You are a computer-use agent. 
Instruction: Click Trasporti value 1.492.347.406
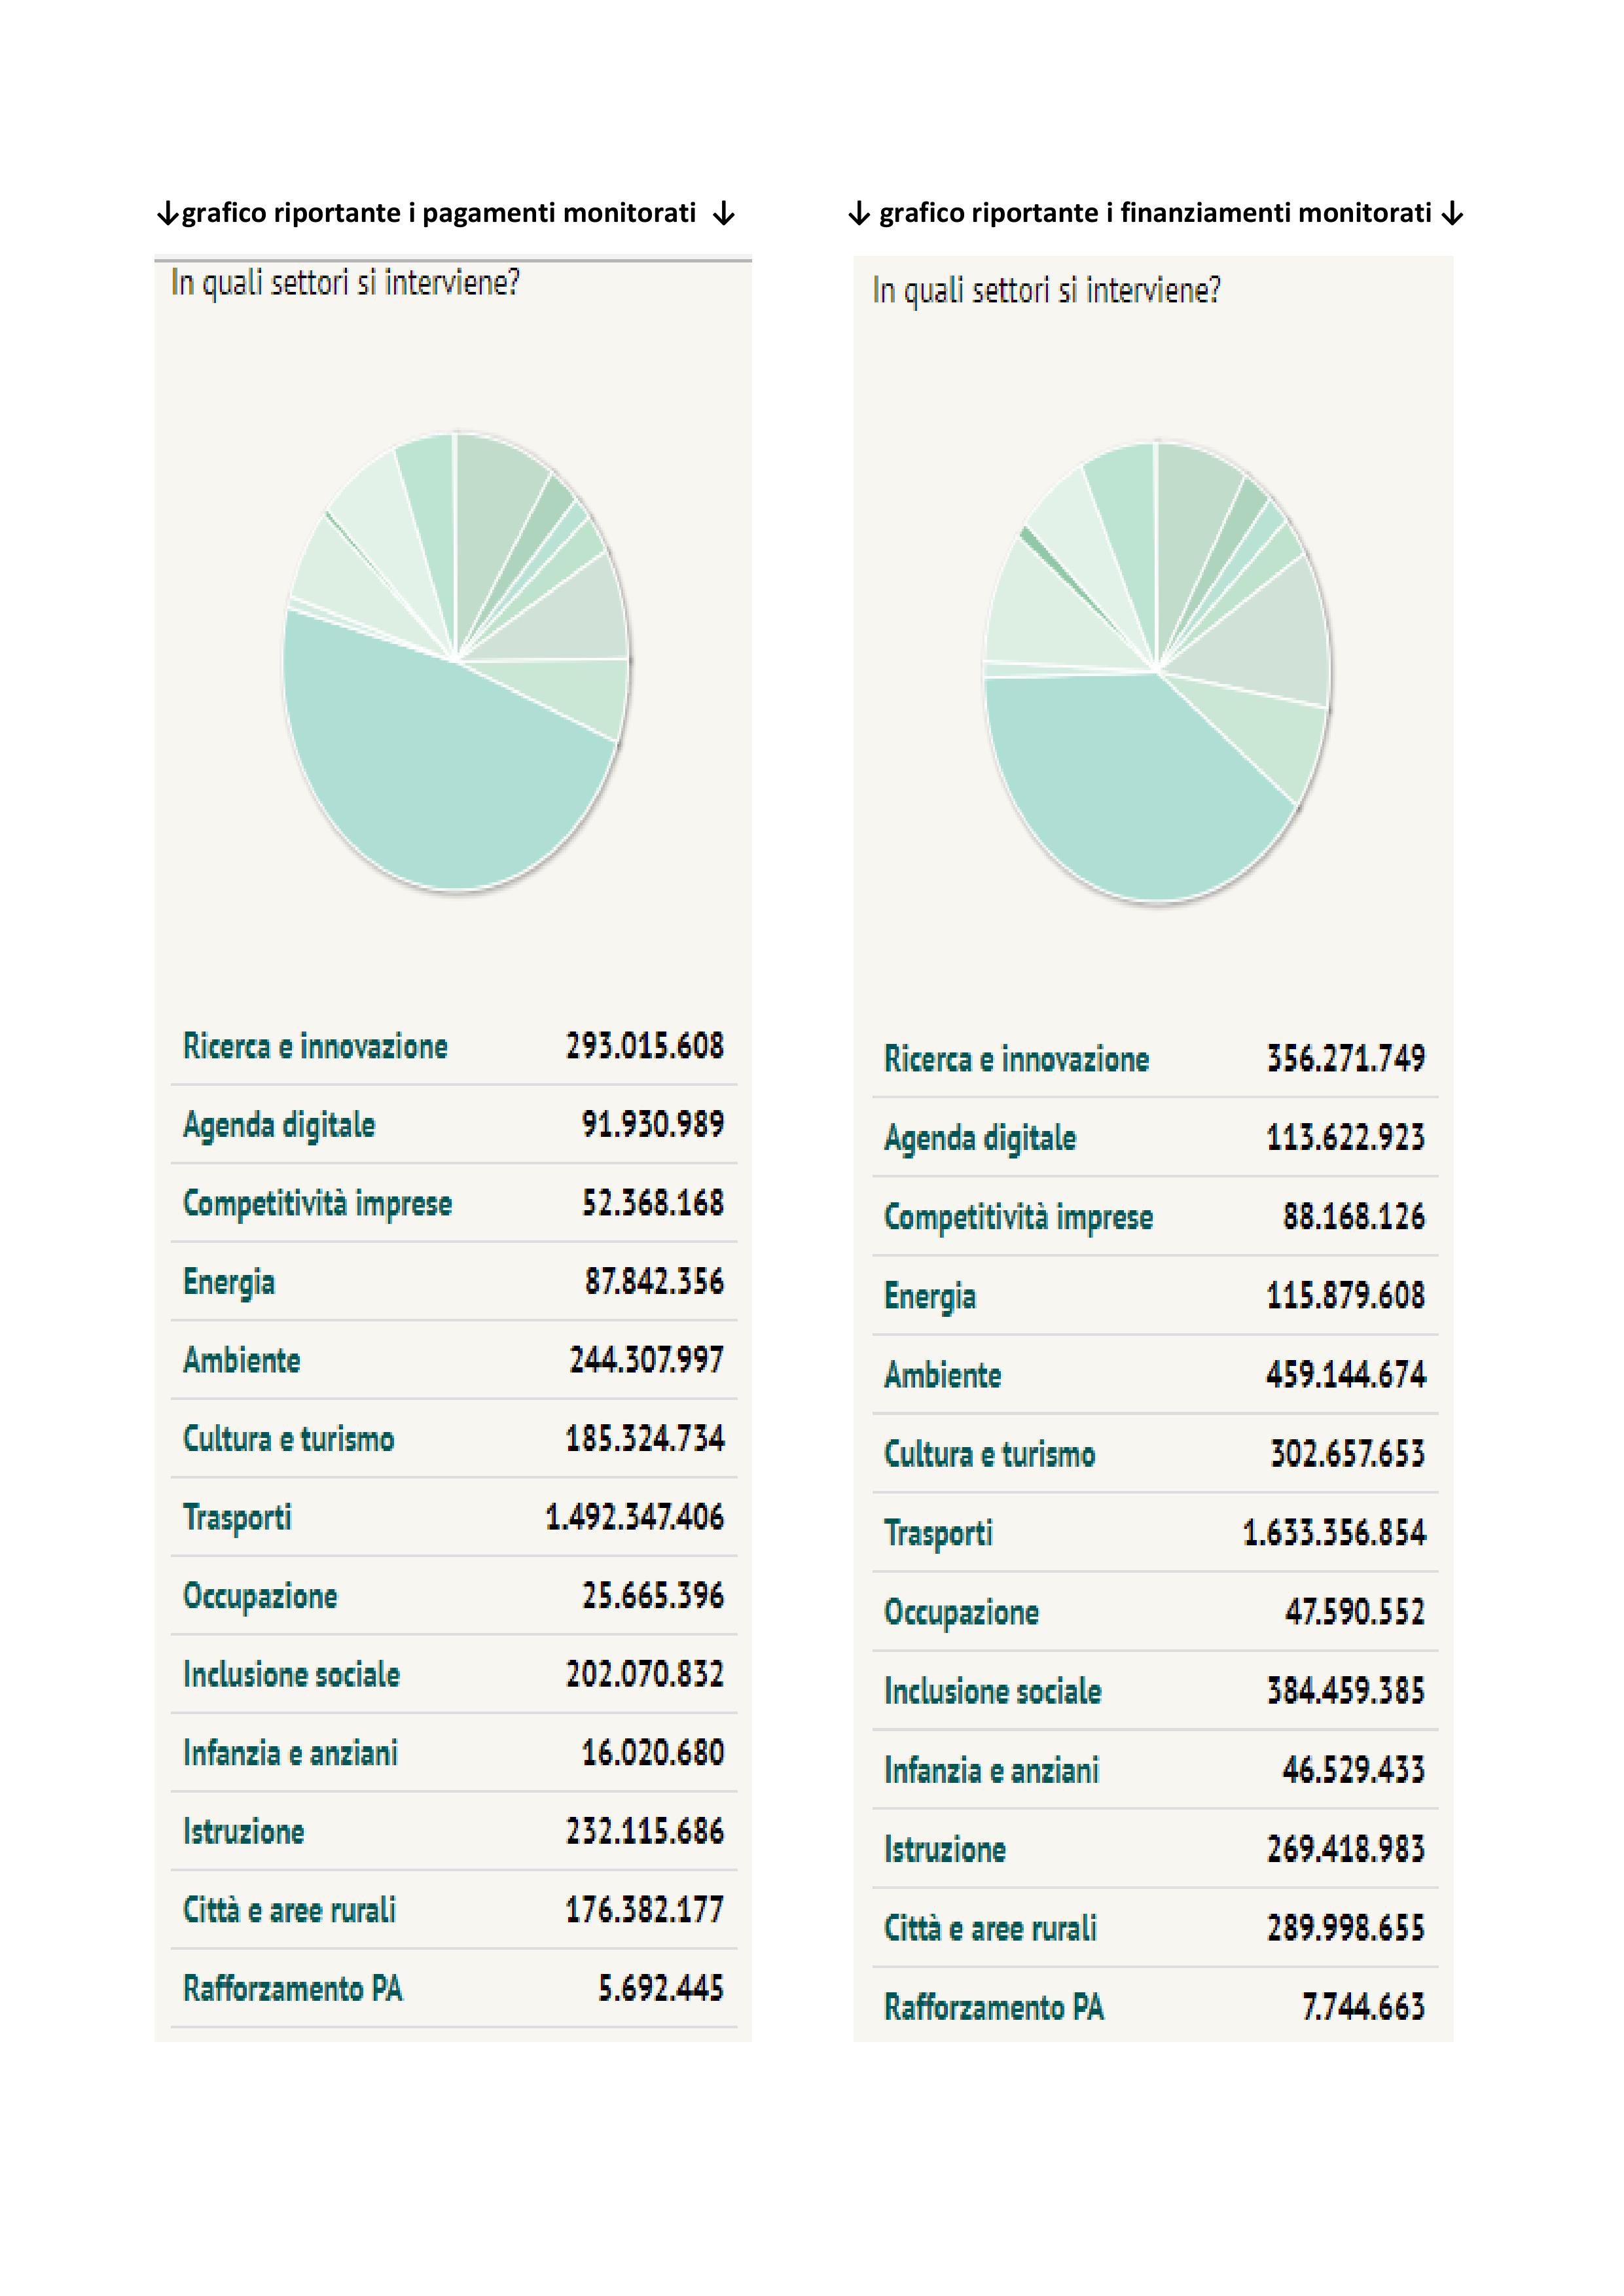click(x=634, y=1517)
